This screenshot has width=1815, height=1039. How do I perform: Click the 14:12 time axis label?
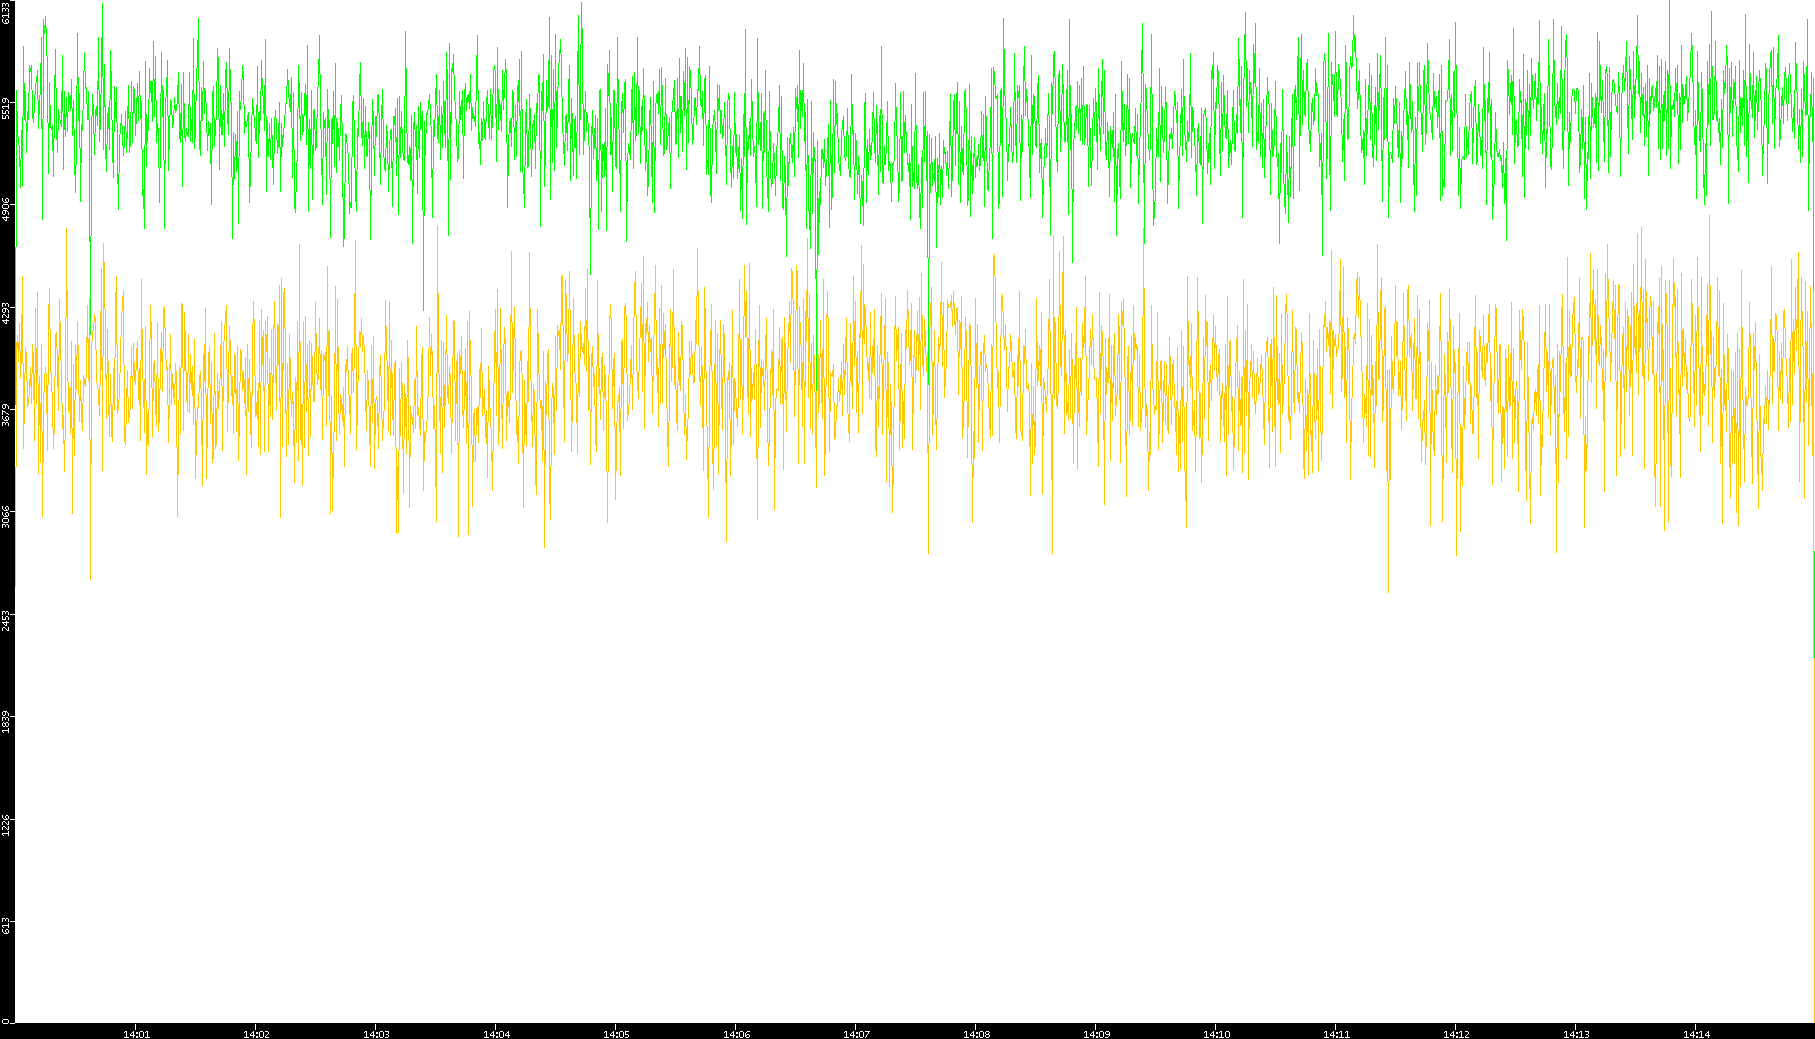[x=1457, y=1034]
